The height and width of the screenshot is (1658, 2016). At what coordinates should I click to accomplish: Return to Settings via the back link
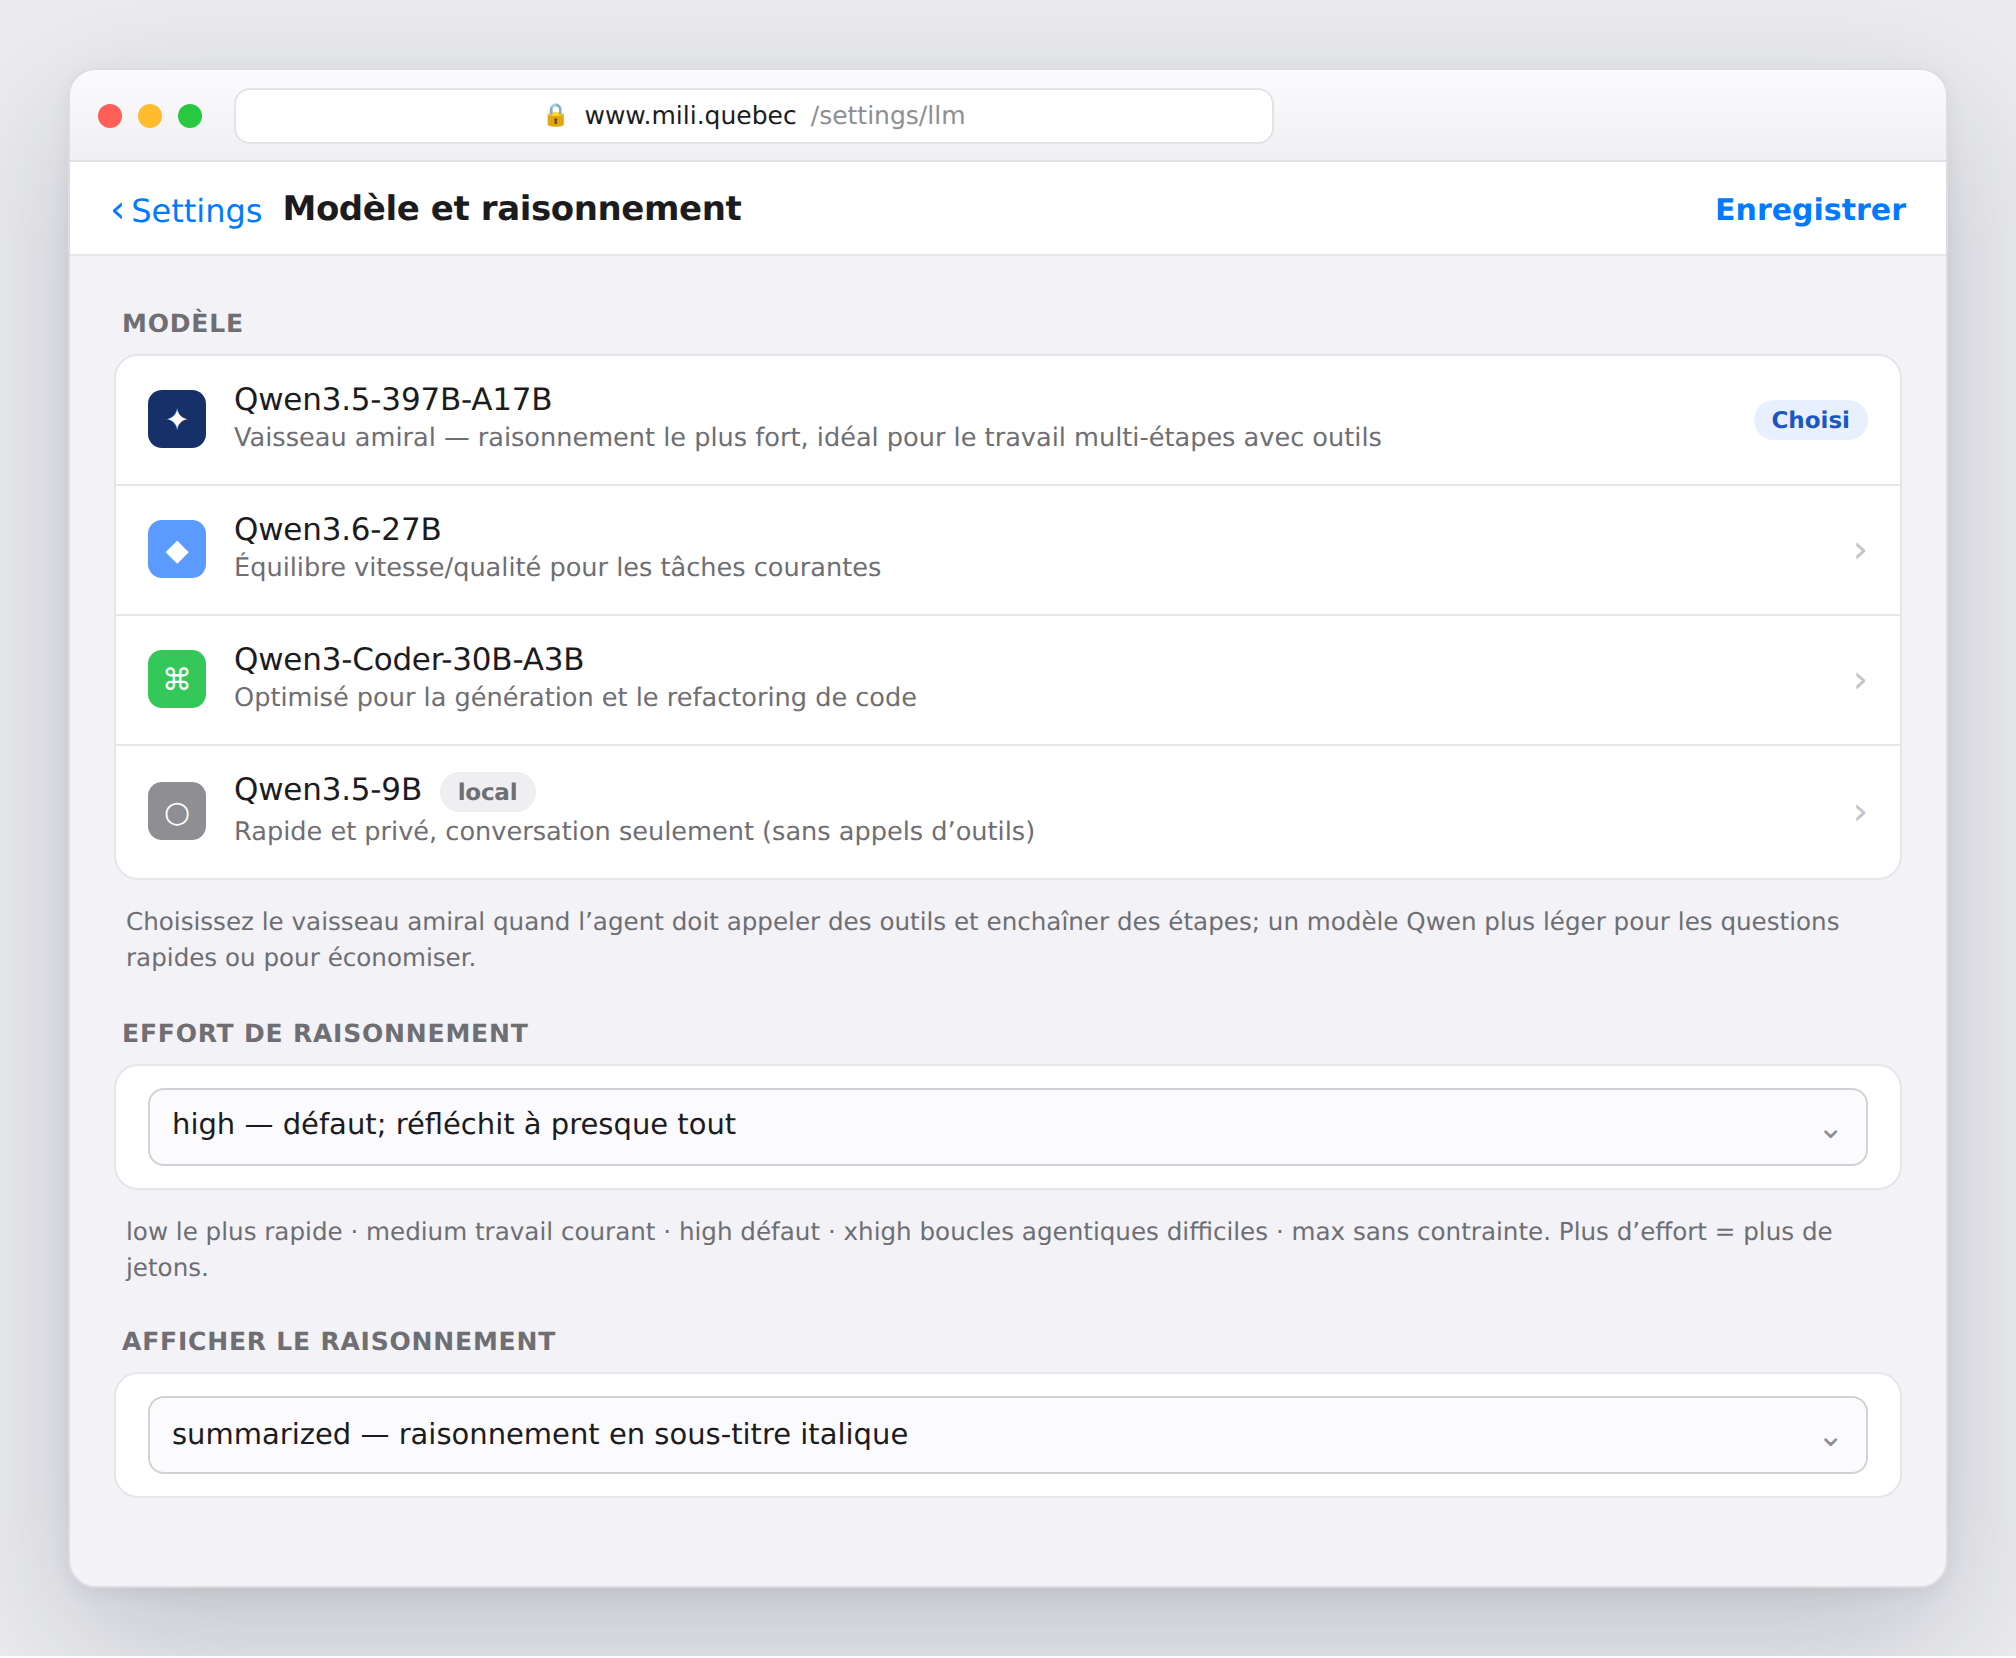[186, 210]
